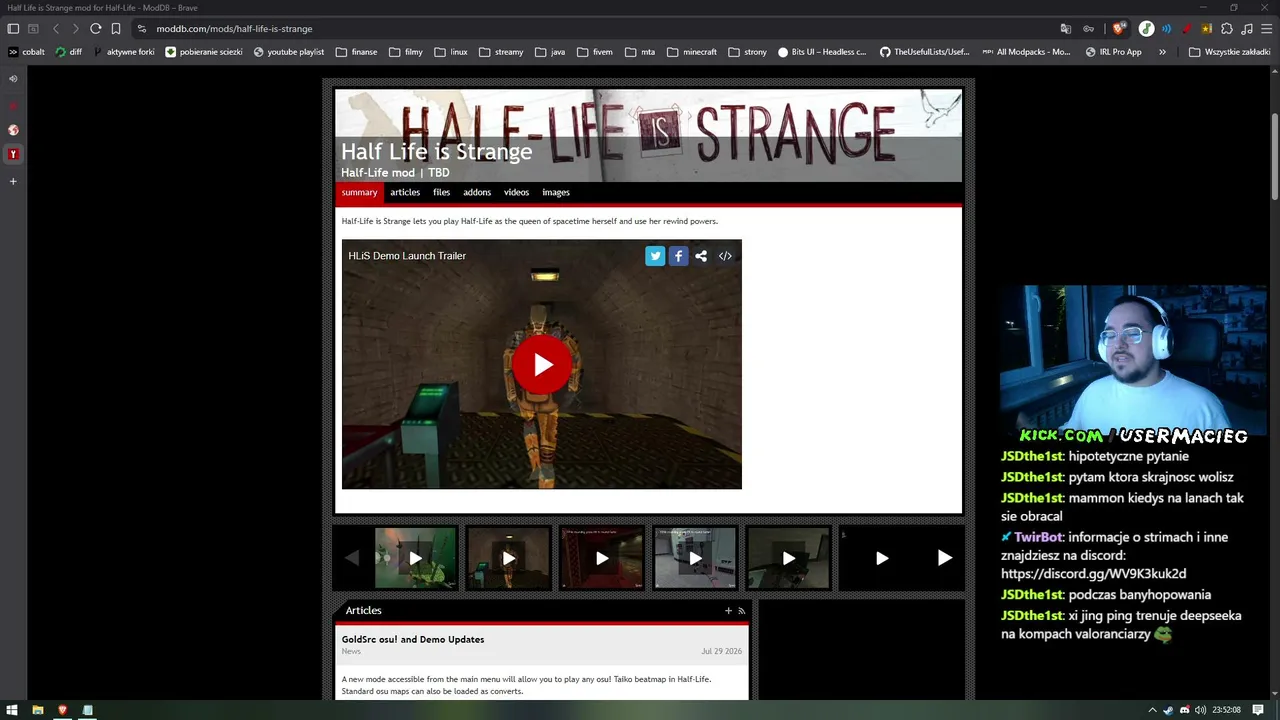Reload the ModDB page
This screenshot has width=1280, height=720.
95,29
